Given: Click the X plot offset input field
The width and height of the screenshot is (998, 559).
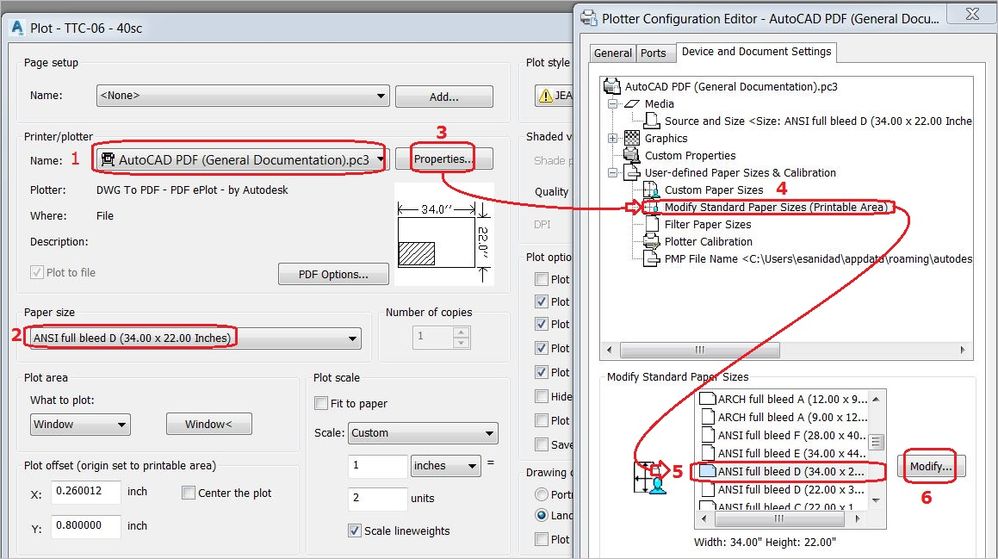Looking at the screenshot, I should 86,492.
